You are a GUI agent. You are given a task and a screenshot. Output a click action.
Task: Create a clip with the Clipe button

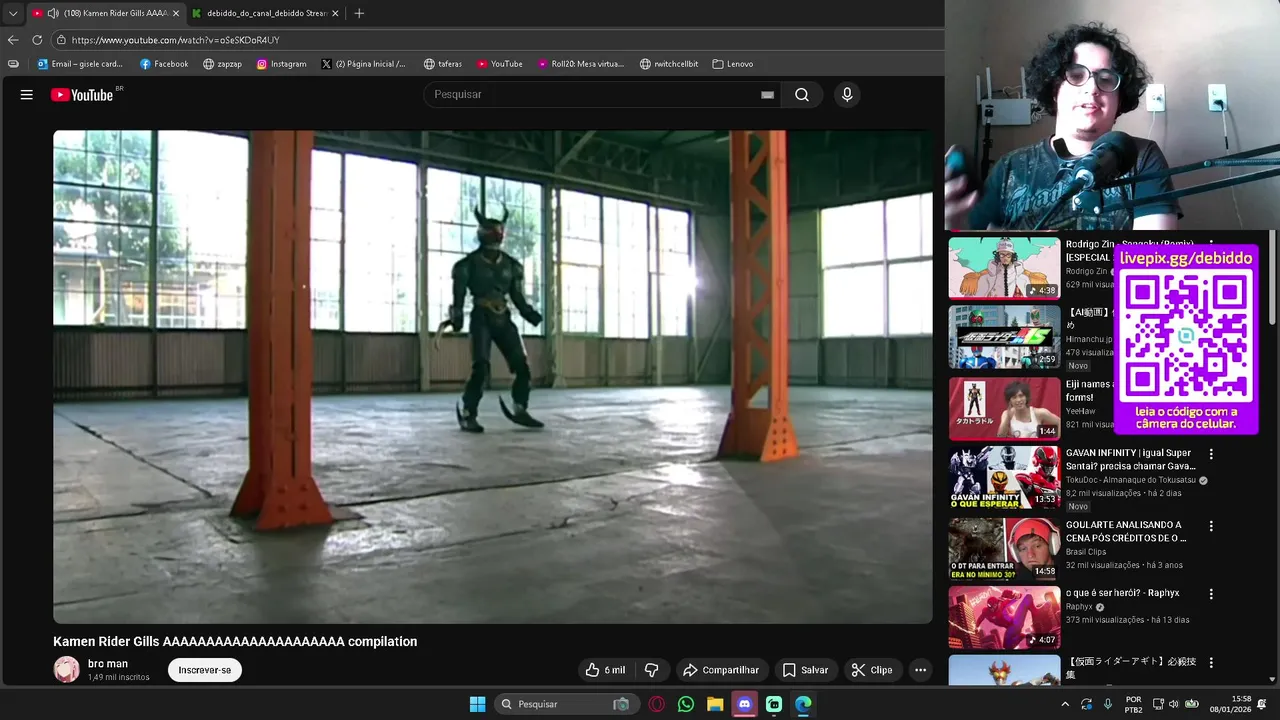[x=871, y=670]
